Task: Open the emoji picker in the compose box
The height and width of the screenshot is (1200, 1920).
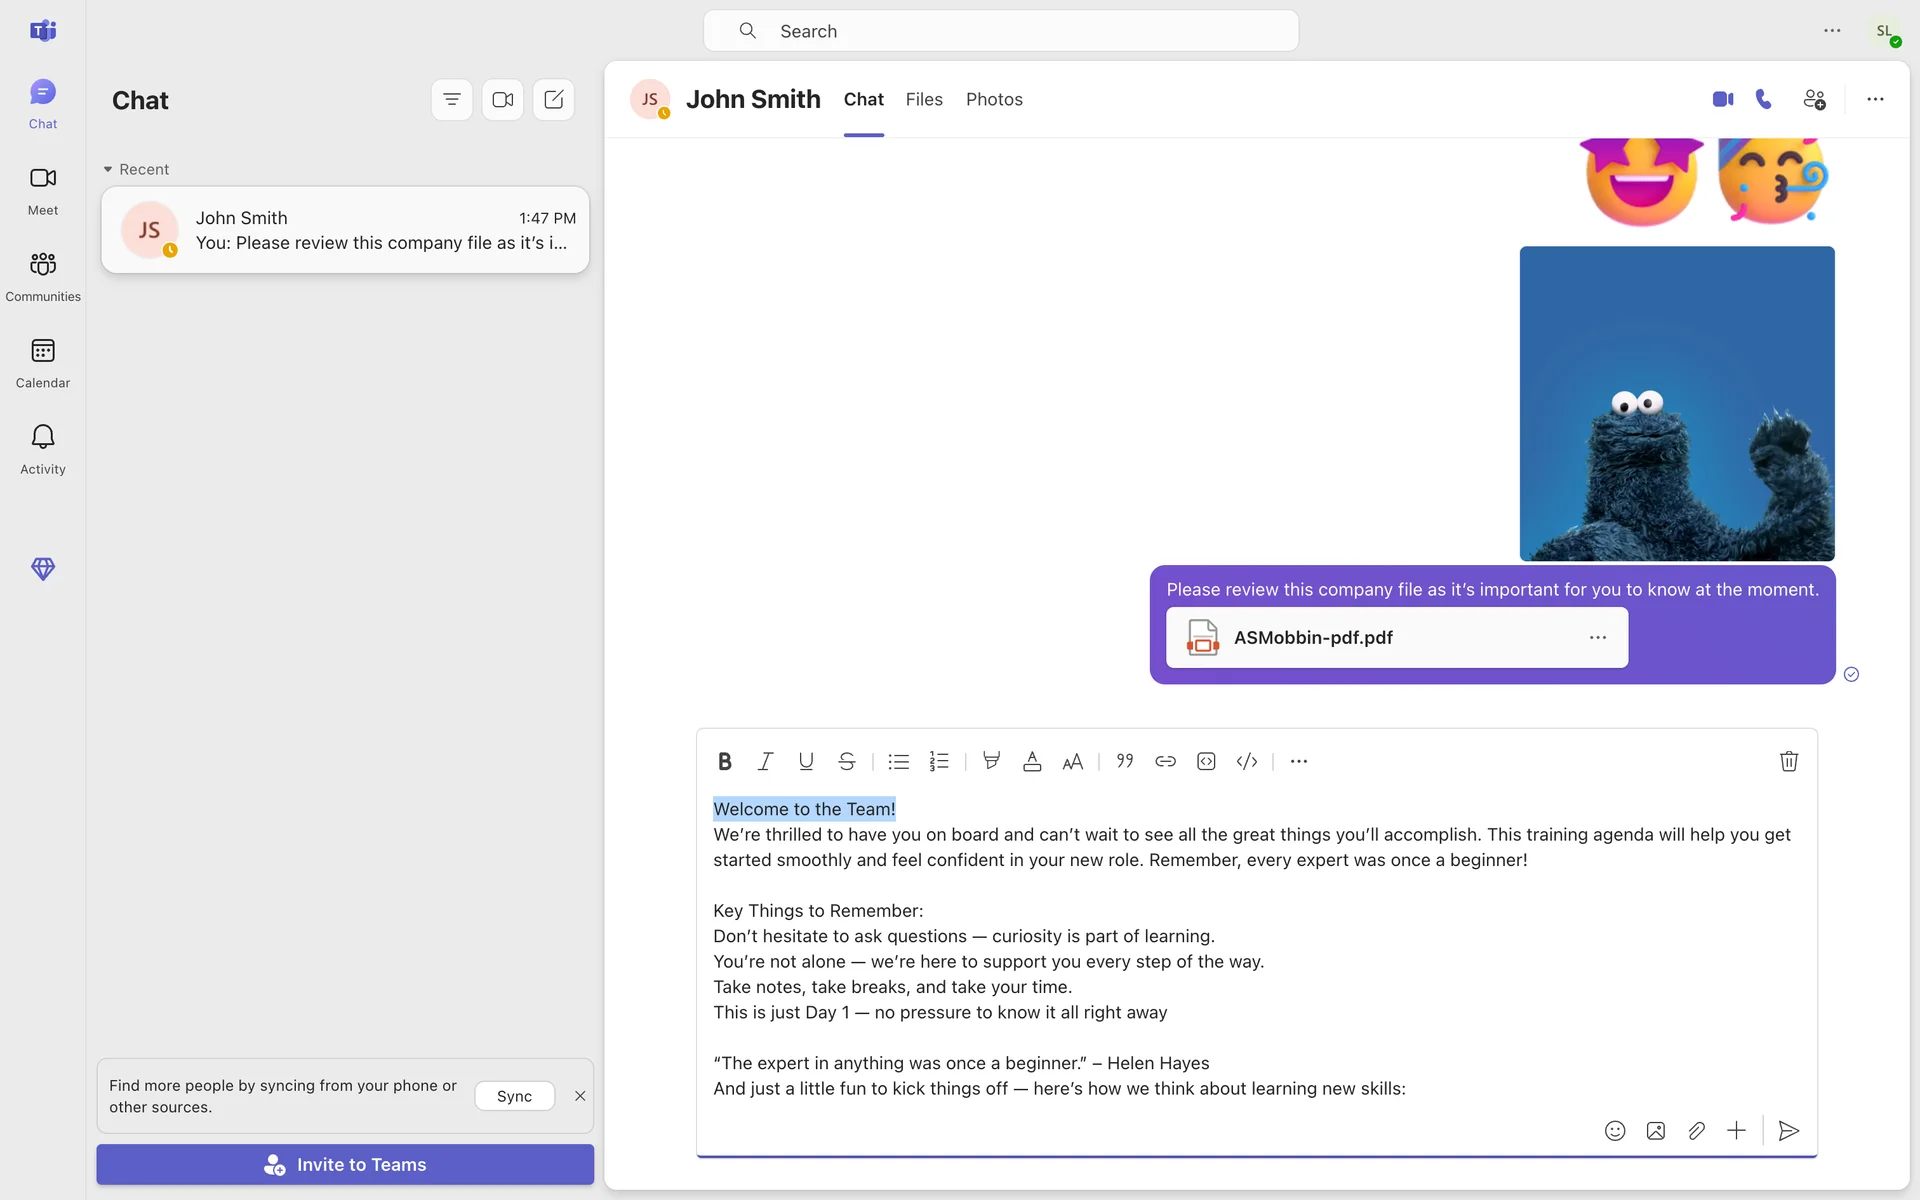Action: pyautogui.click(x=1614, y=1131)
